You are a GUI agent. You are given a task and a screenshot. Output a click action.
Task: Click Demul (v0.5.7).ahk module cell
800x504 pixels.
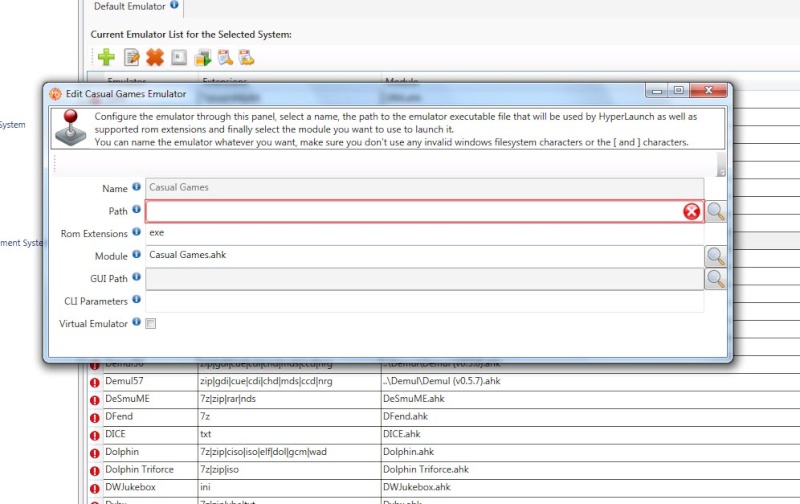click(591, 381)
